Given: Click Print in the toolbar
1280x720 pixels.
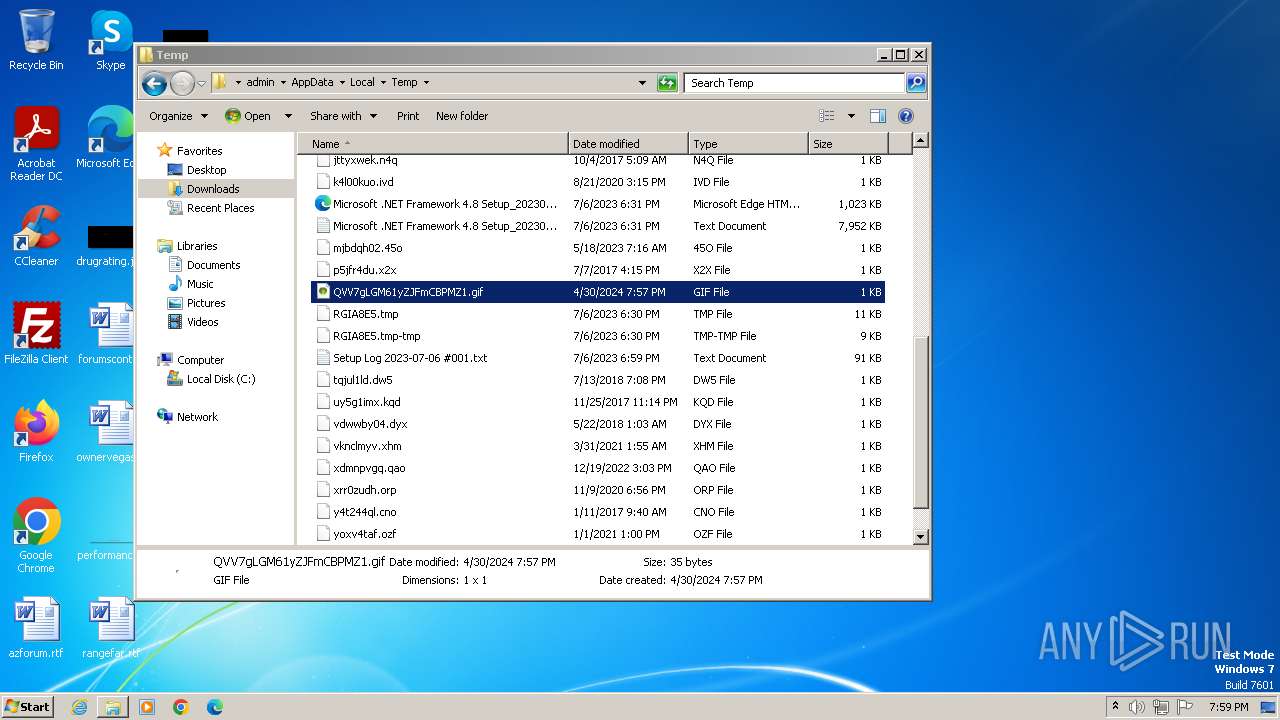Looking at the screenshot, I should [408, 116].
